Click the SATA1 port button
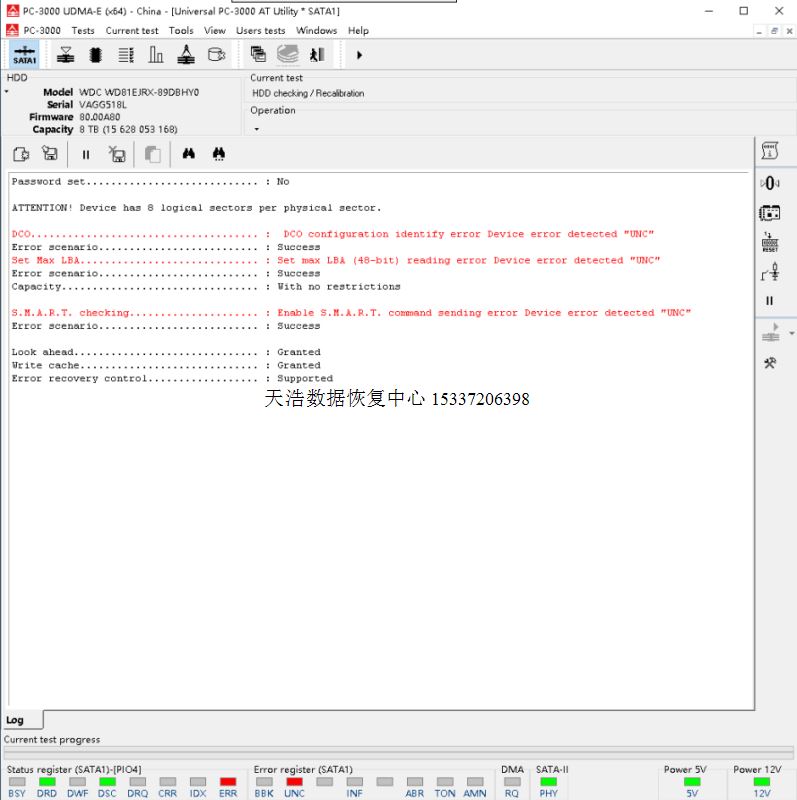Screen dimensions: 797x800 click(x=25, y=55)
